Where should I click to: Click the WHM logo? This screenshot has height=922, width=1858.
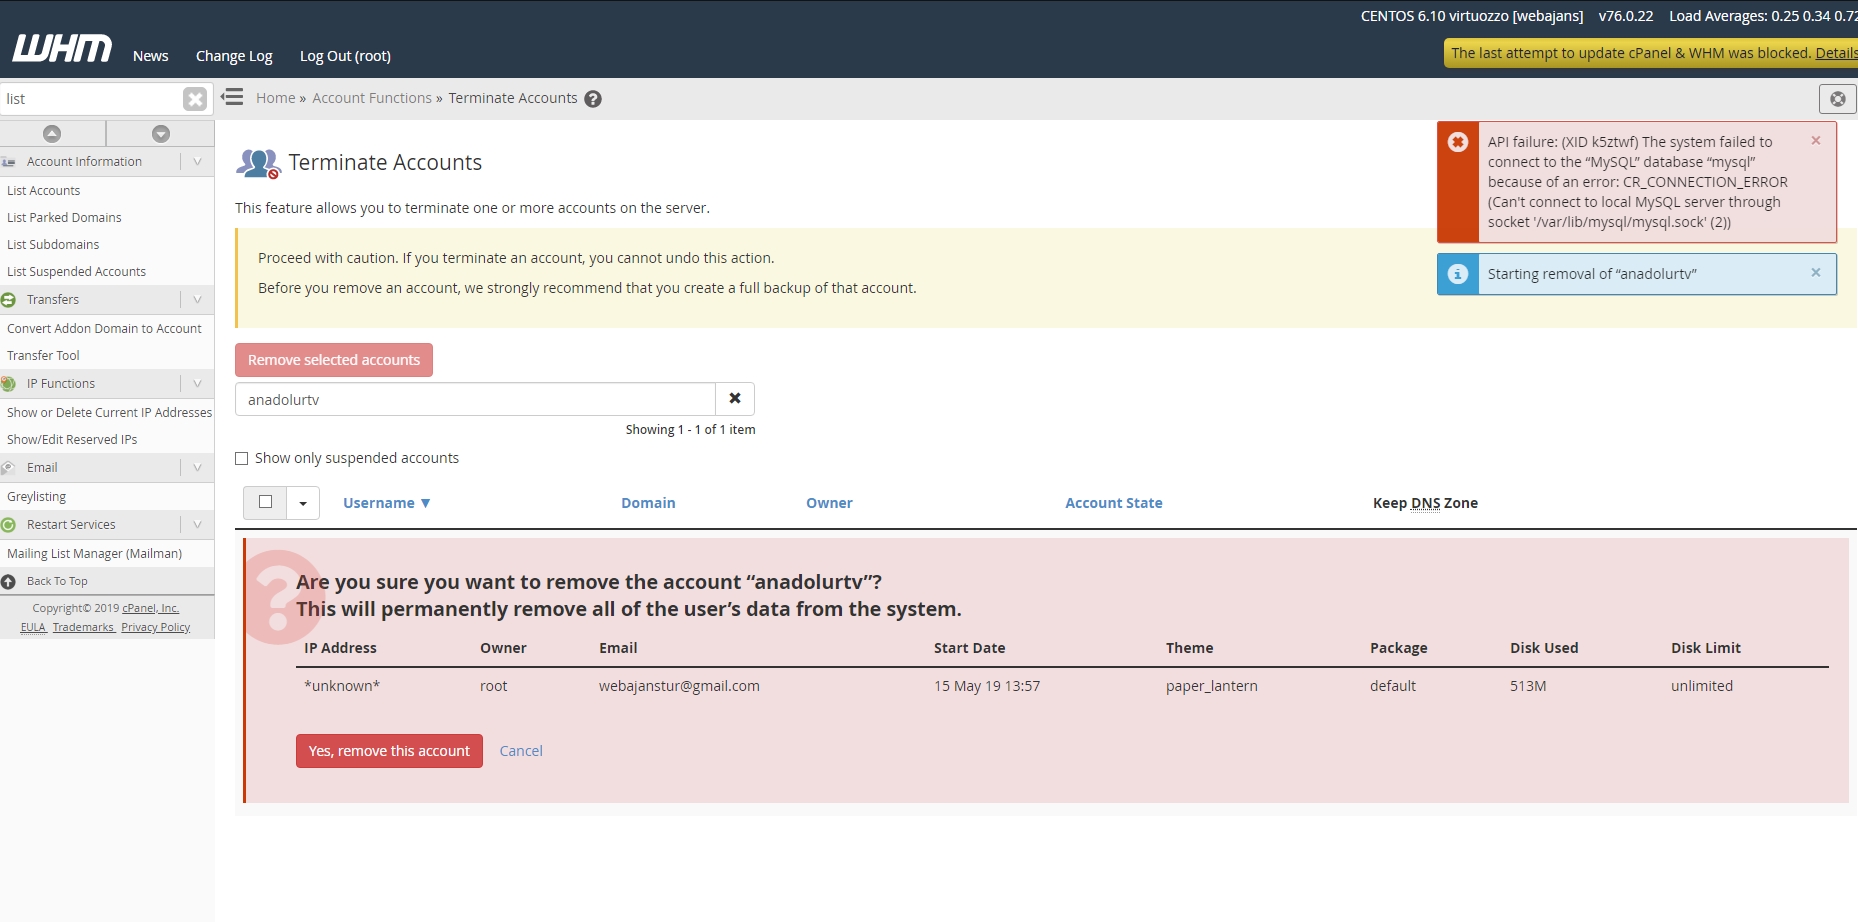click(x=62, y=49)
